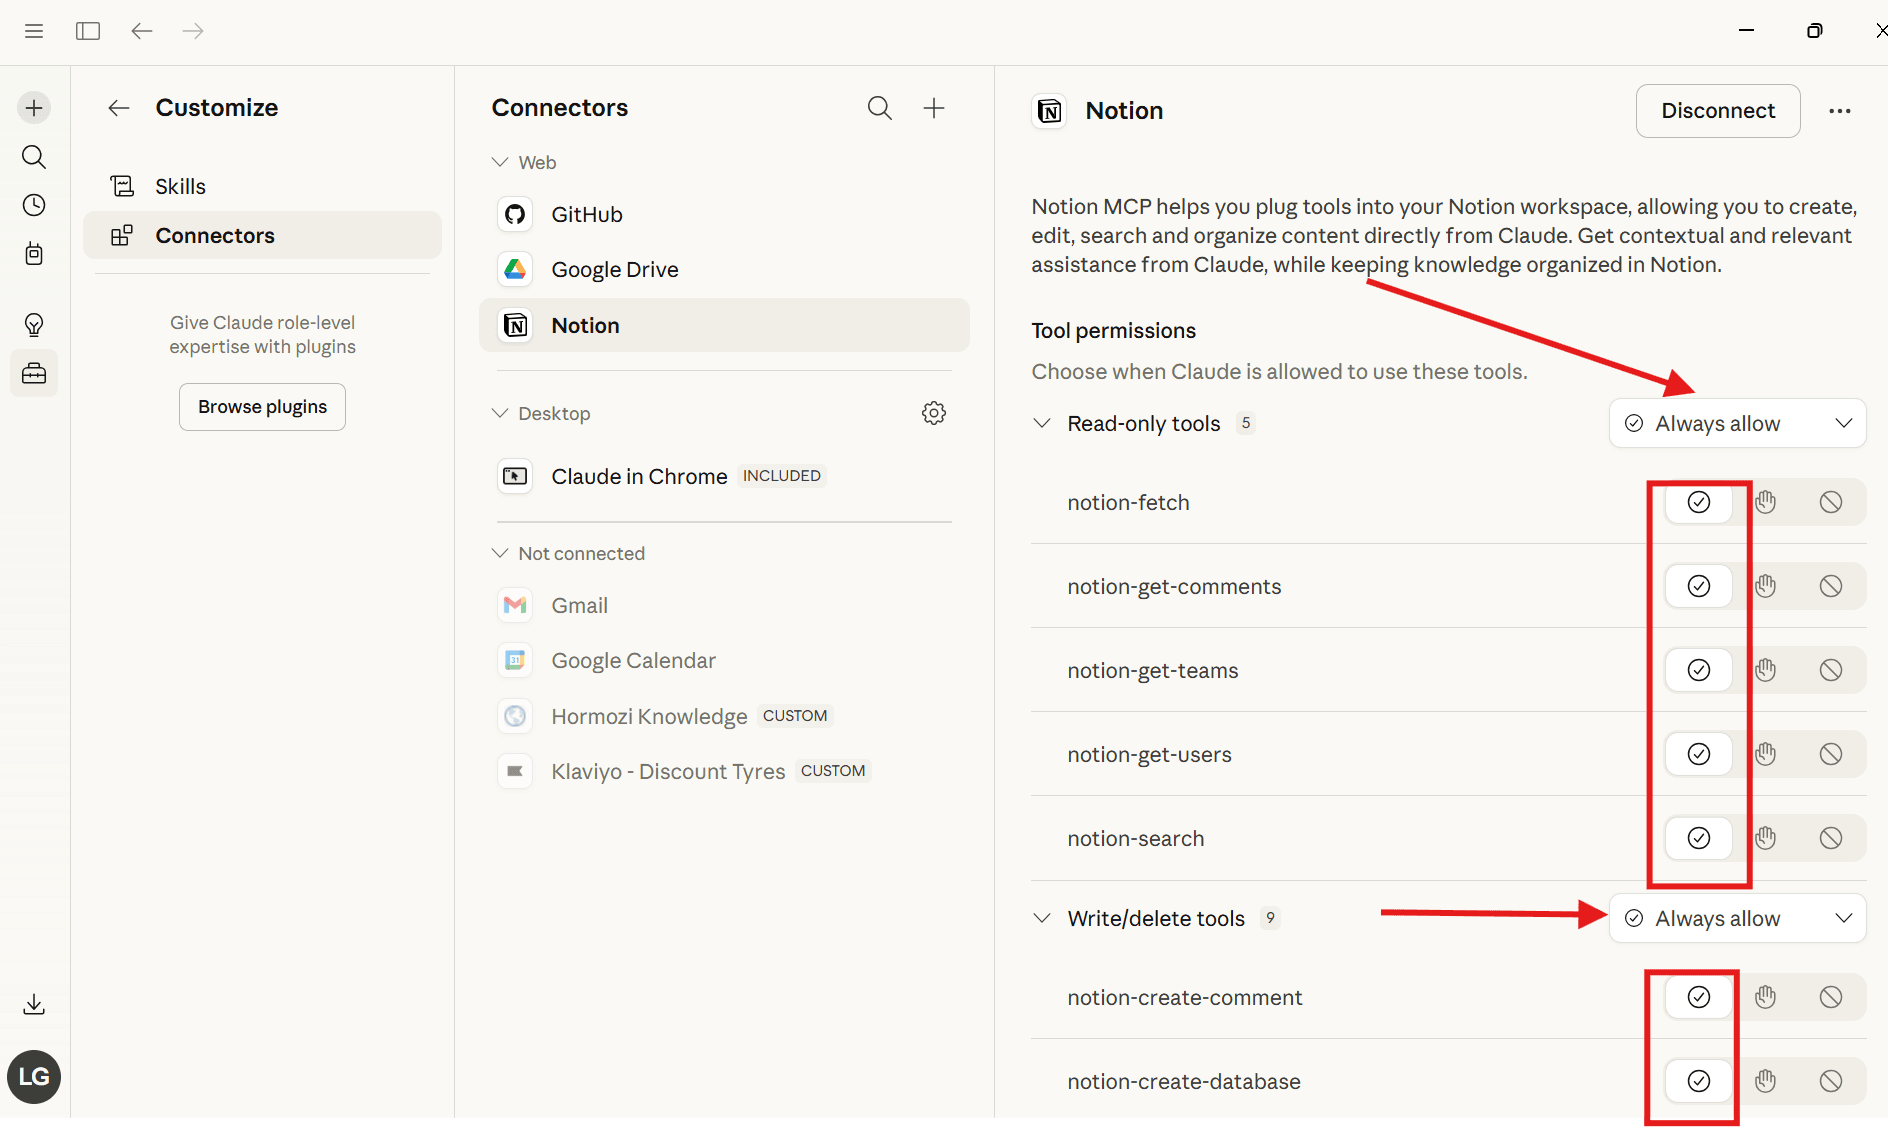This screenshot has width=1888, height=1127.
Task: Collapse the Write/delete tools section
Action: [x=1042, y=919]
